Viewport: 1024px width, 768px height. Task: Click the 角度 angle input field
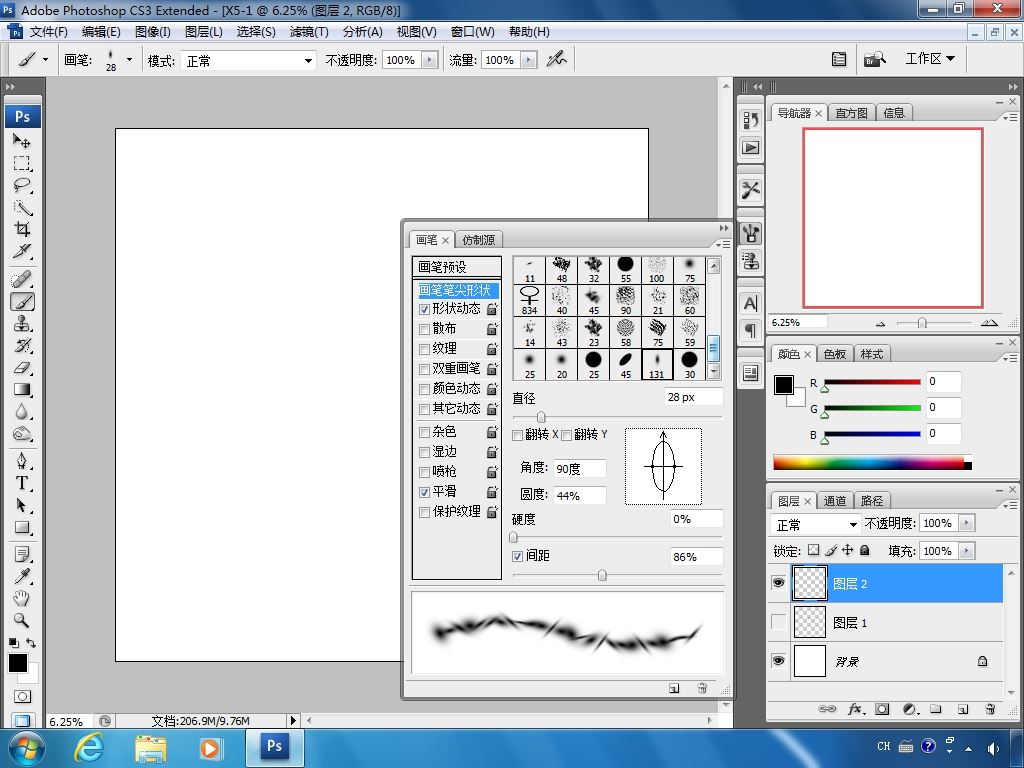(579, 468)
